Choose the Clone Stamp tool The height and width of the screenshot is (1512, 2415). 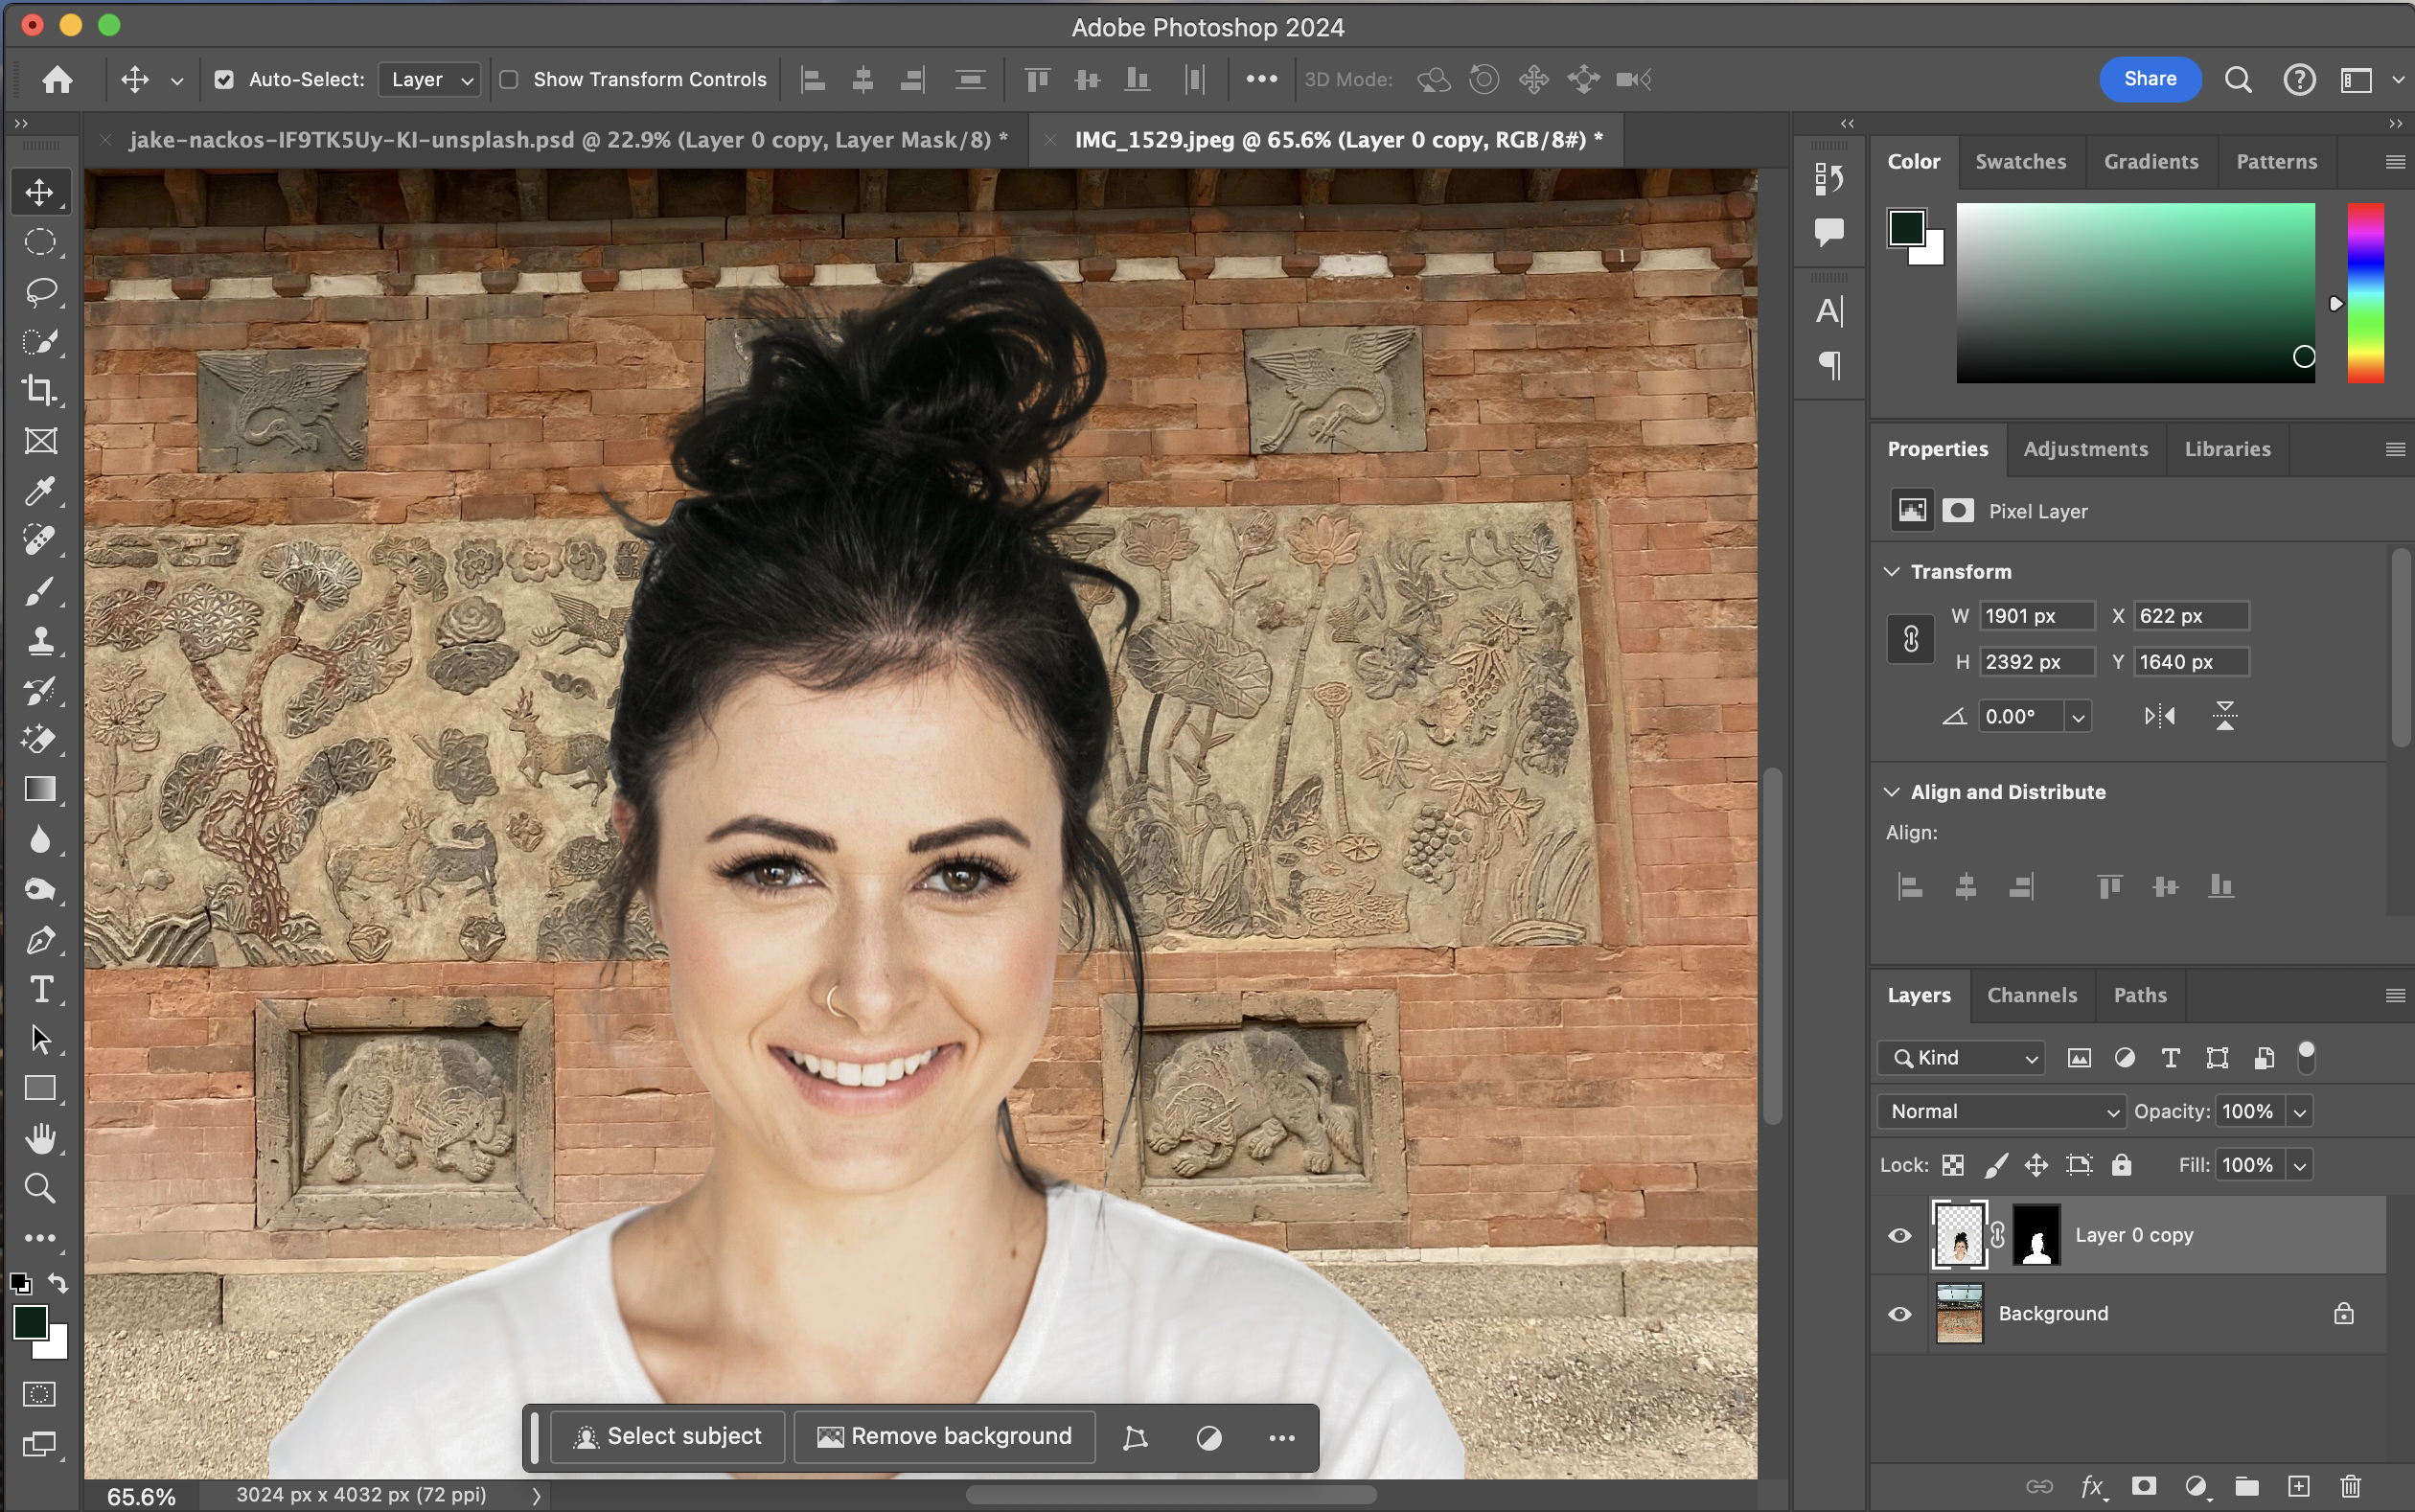point(40,640)
